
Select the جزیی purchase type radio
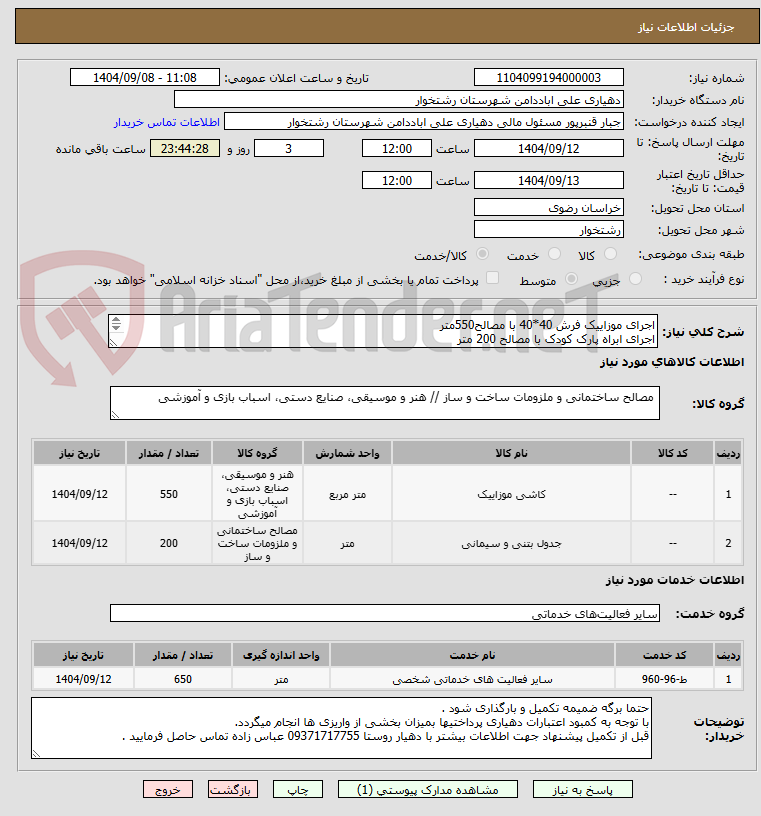tap(635, 279)
